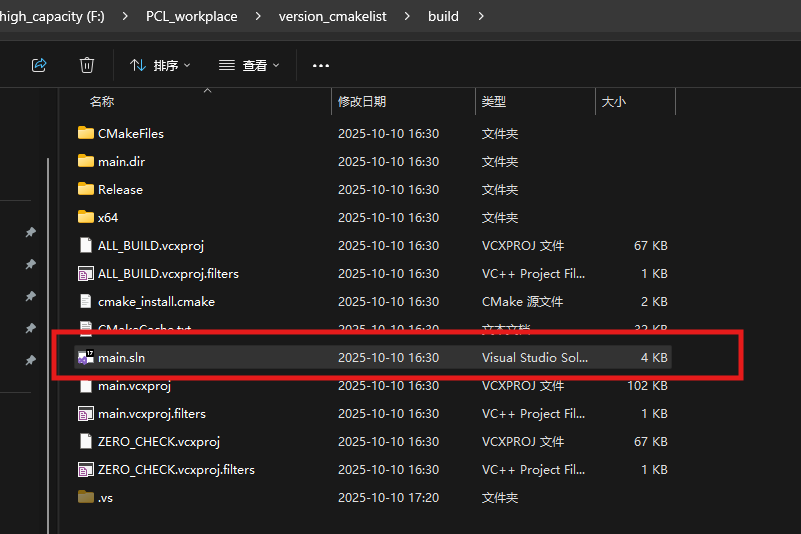Select ALL_BUILD.vcxproj file name

point(151,246)
